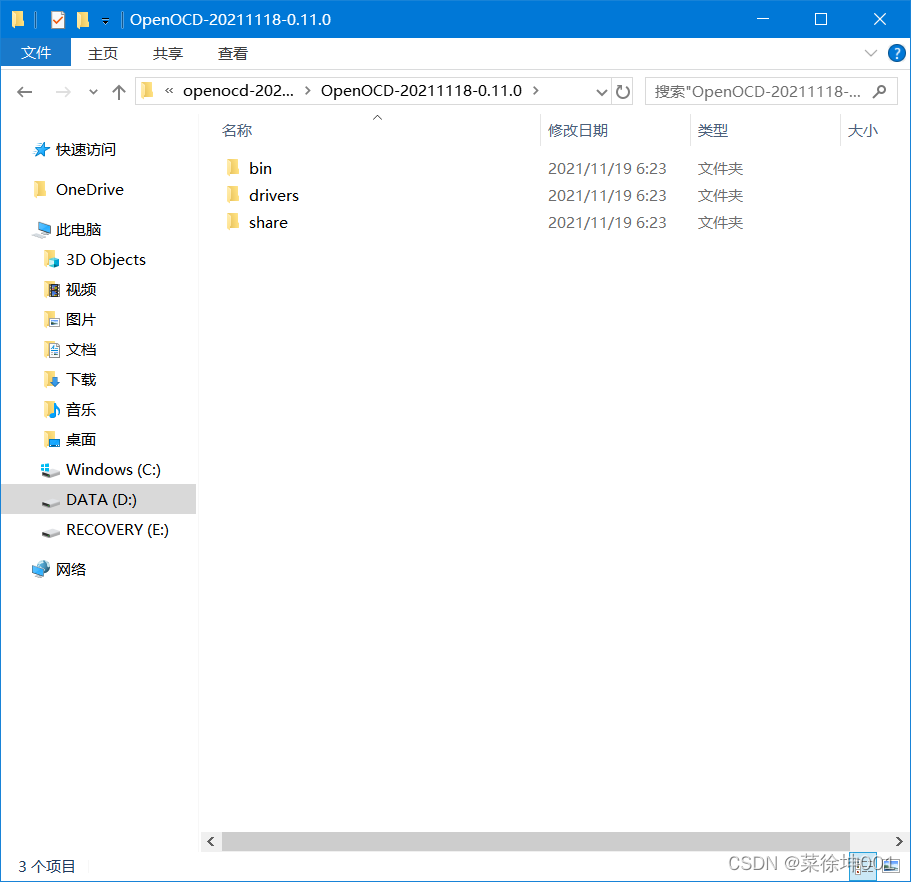Screen dimensions: 911x882
Task: Click the Windows (C:) drive icon
Action: [50, 470]
